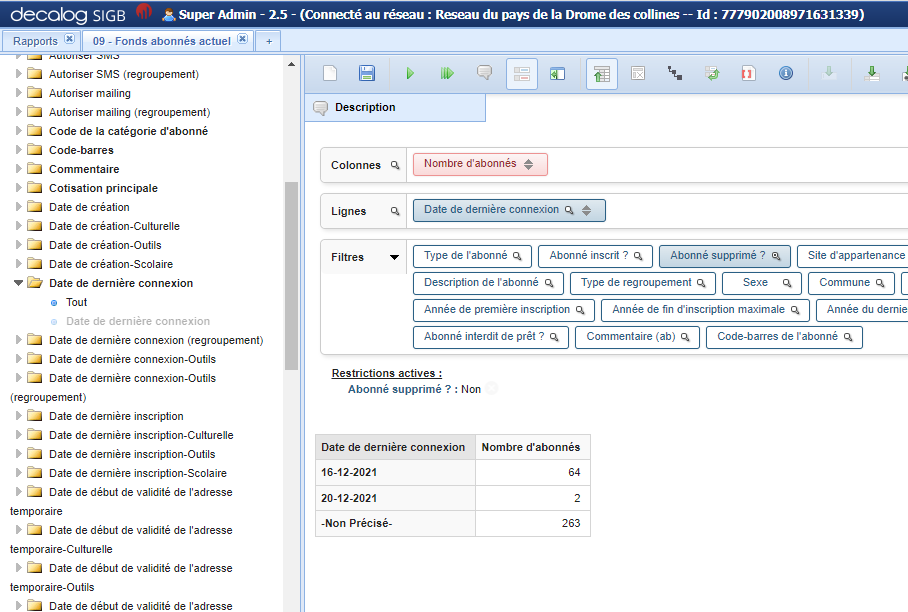
Task: Click the 'Nombre d'abonnés' column pill
Action: (481, 163)
